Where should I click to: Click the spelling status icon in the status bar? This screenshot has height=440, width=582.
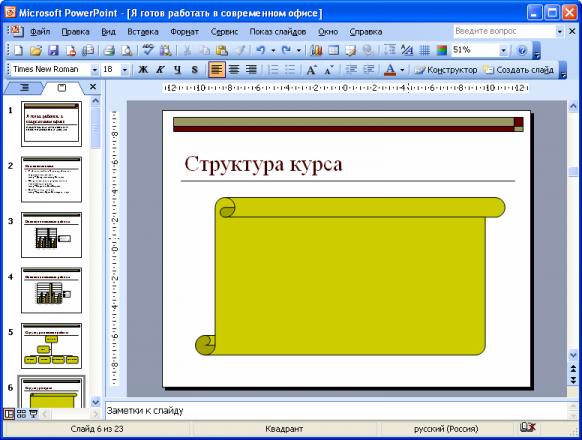pyautogui.click(x=527, y=428)
